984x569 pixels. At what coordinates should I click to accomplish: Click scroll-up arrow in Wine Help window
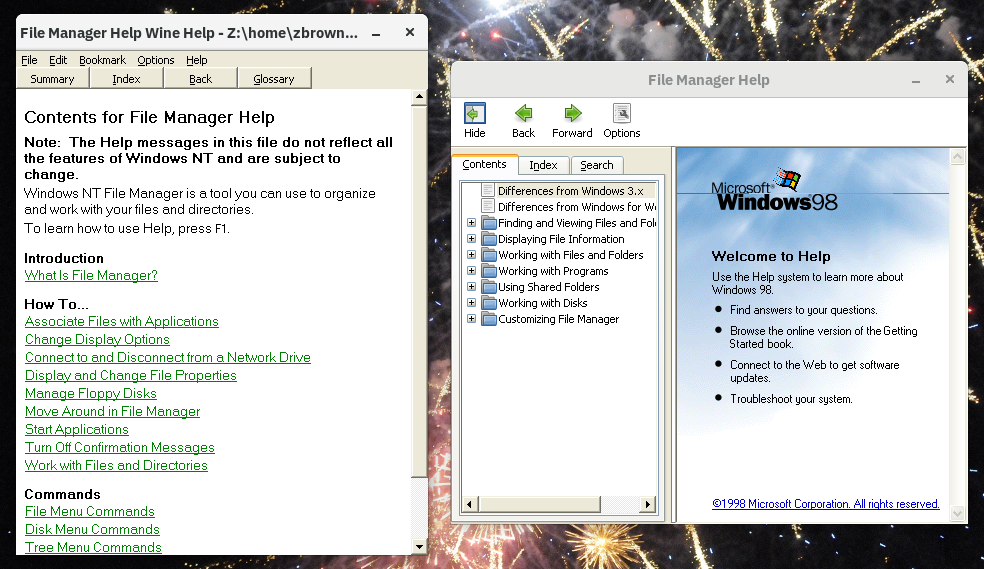pyautogui.click(x=419, y=97)
